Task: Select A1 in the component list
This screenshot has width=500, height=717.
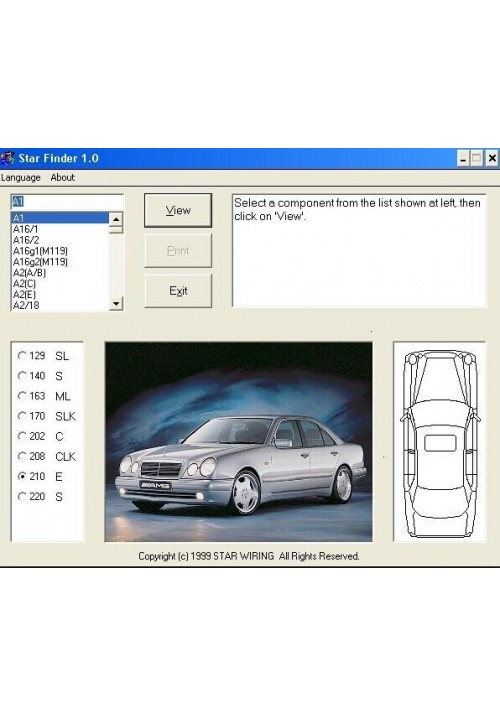Action: point(60,218)
